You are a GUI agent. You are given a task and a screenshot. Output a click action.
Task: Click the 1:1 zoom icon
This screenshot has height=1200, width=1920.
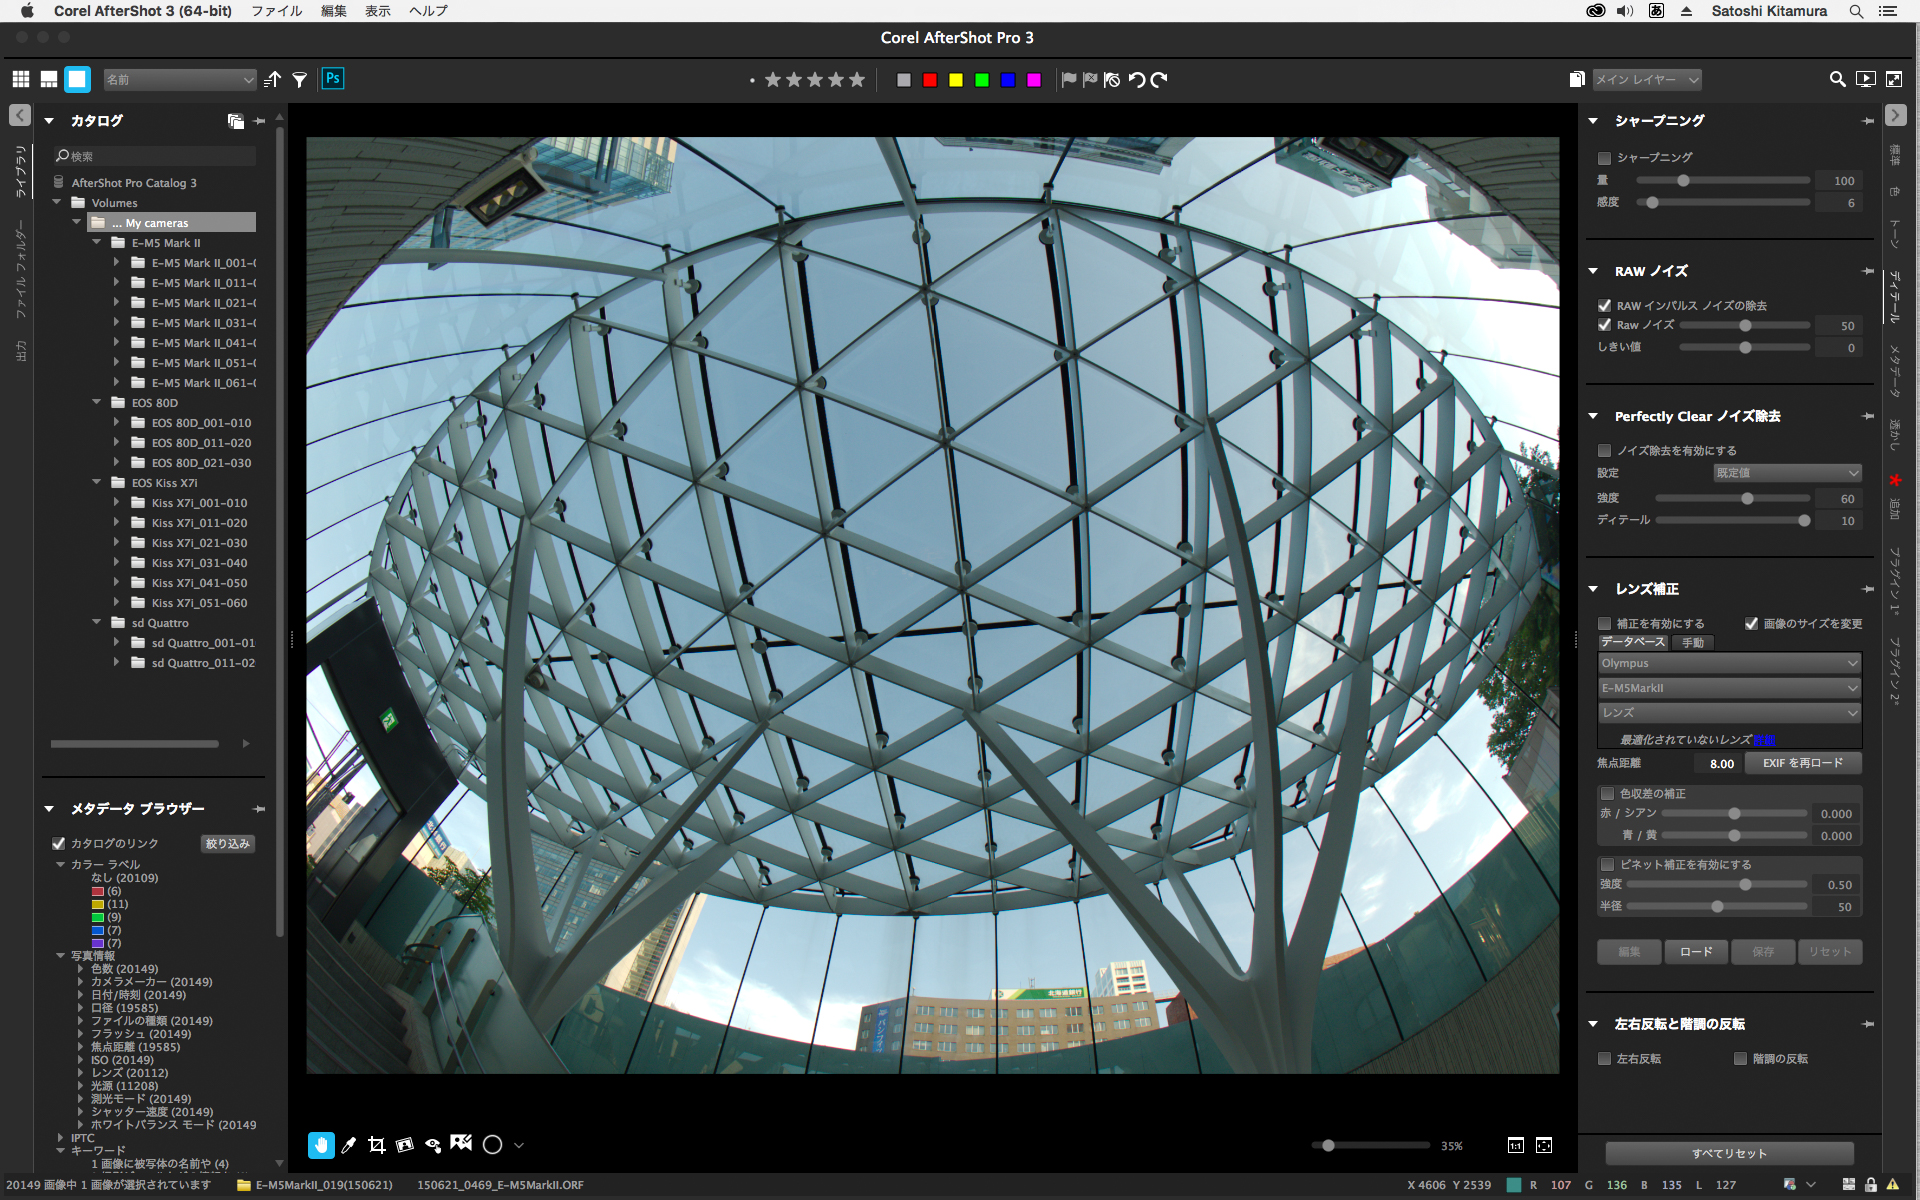(1515, 1145)
